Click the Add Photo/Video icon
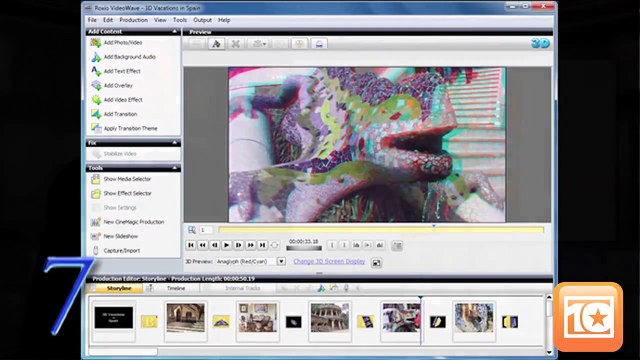Screen dimensions: 640x360 click(x=96, y=42)
